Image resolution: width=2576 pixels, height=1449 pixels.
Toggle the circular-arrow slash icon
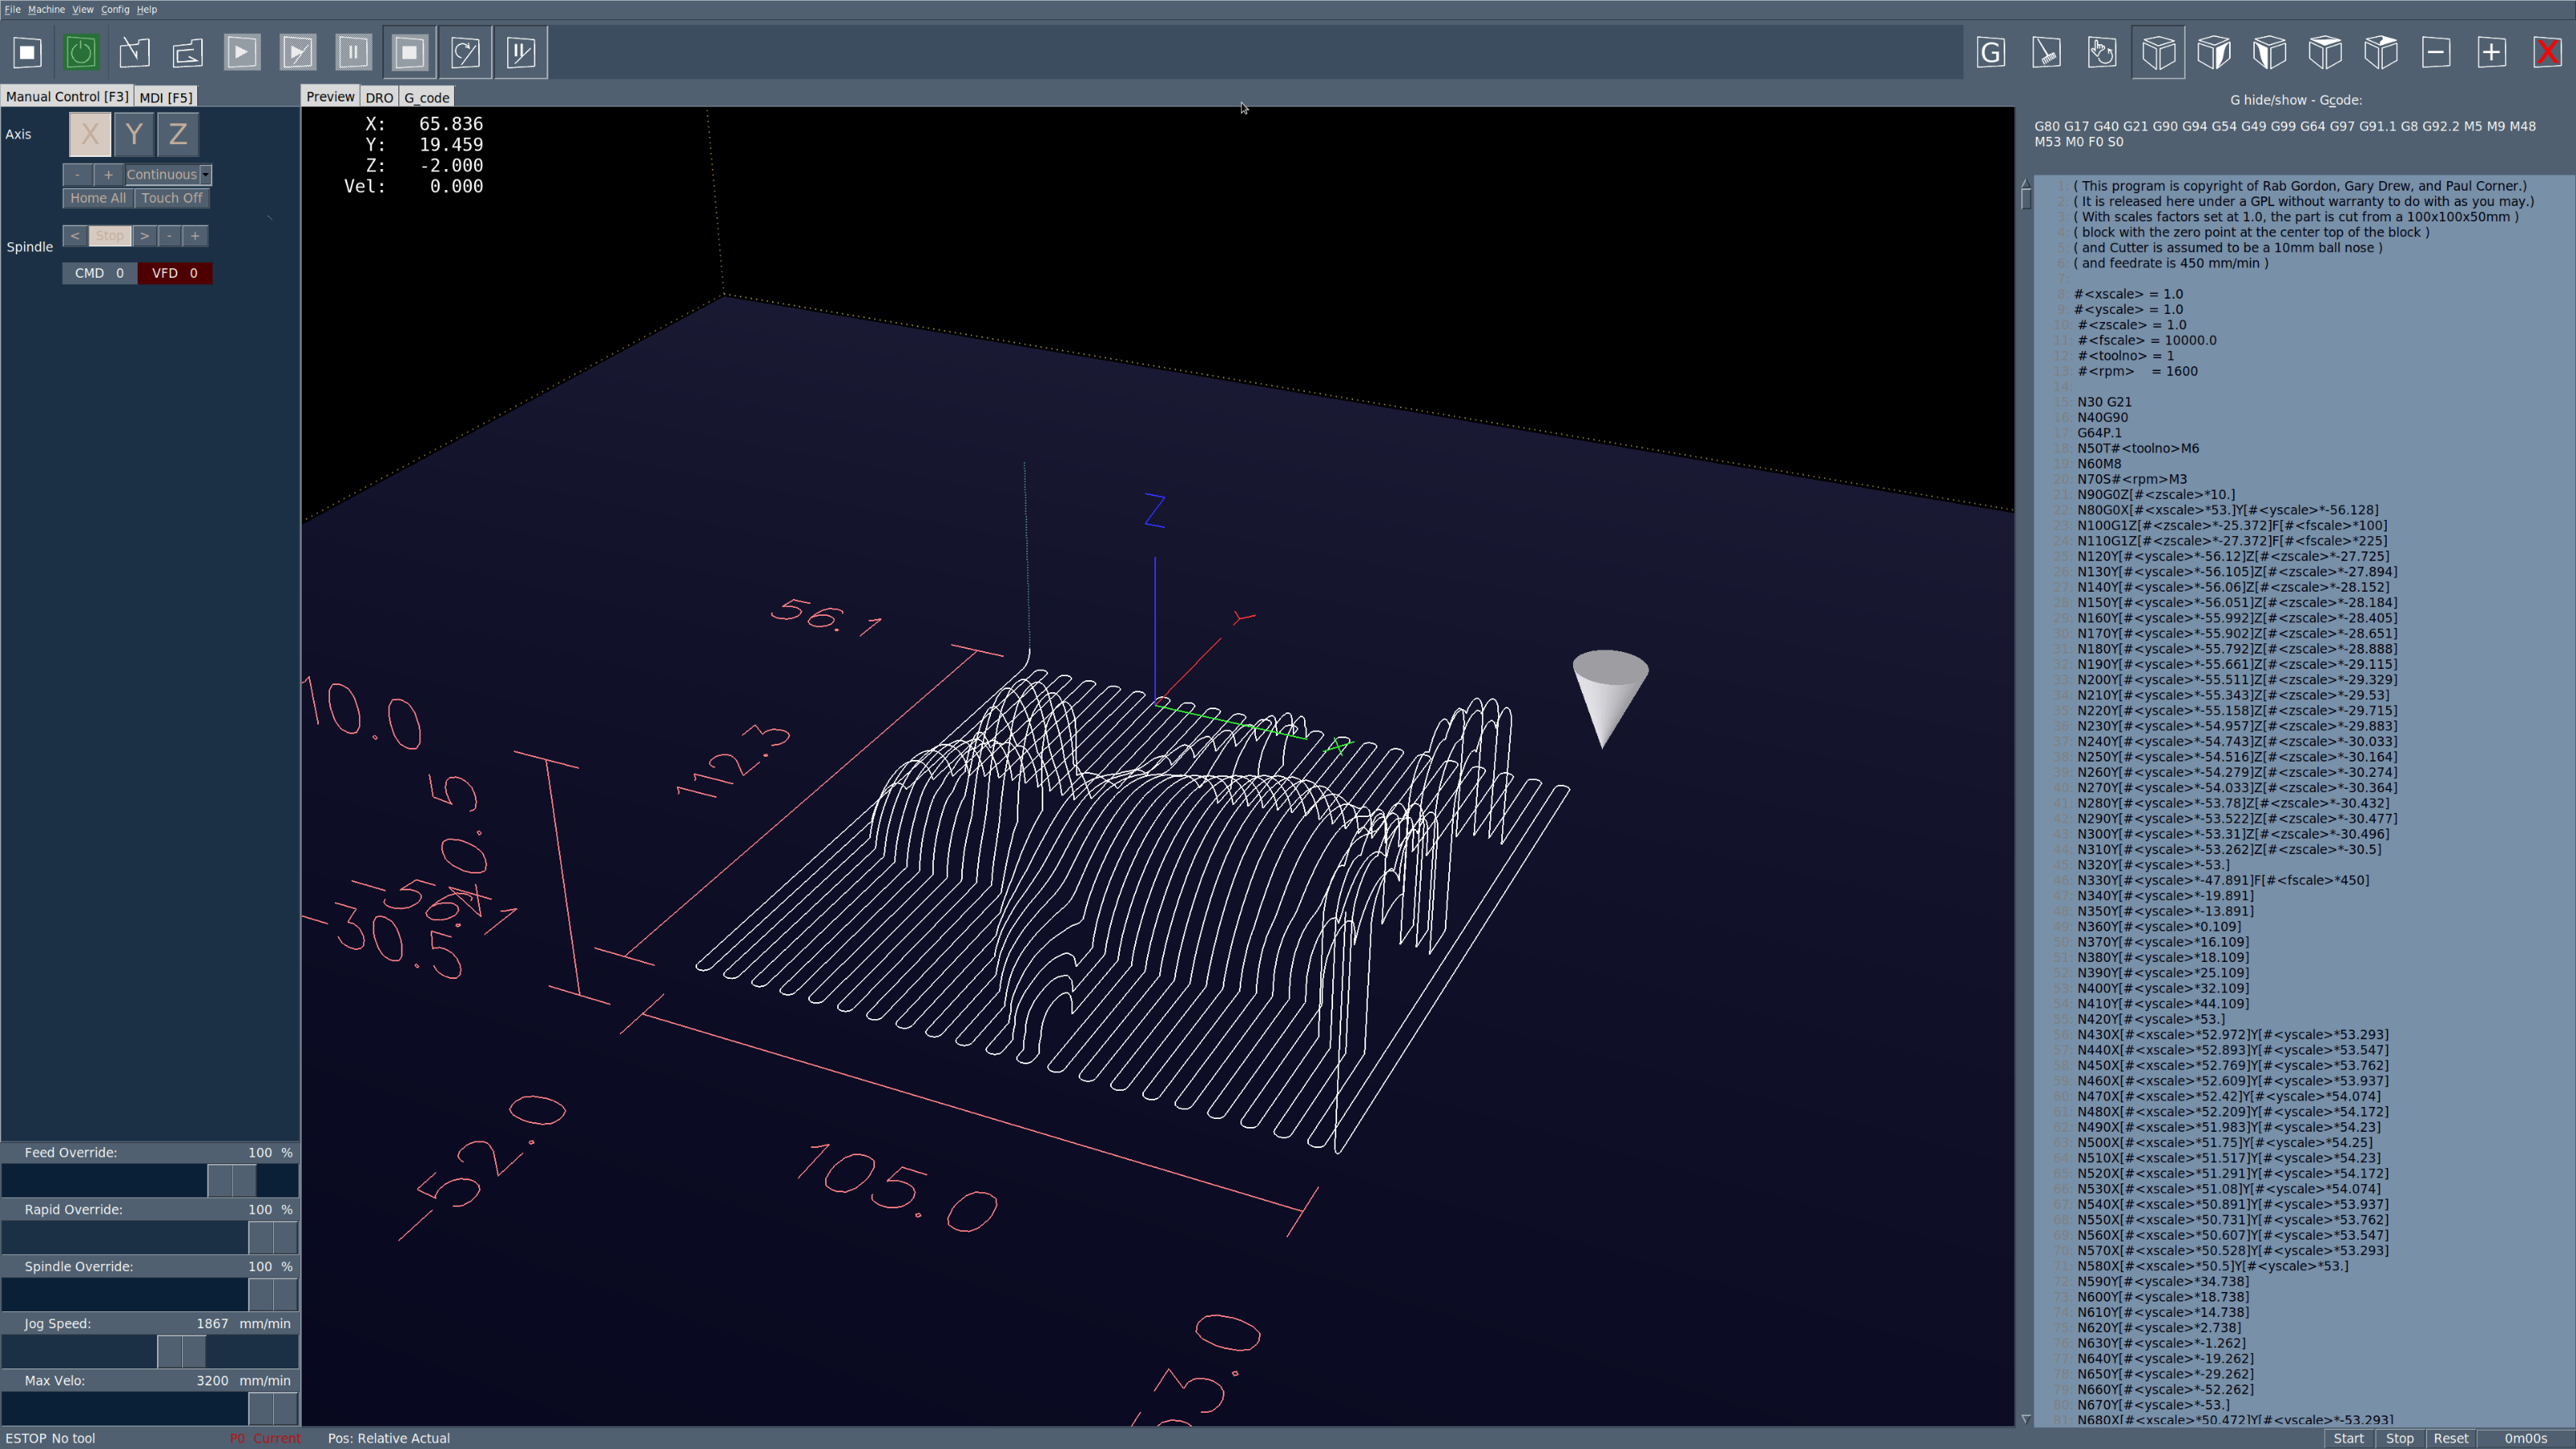click(465, 52)
